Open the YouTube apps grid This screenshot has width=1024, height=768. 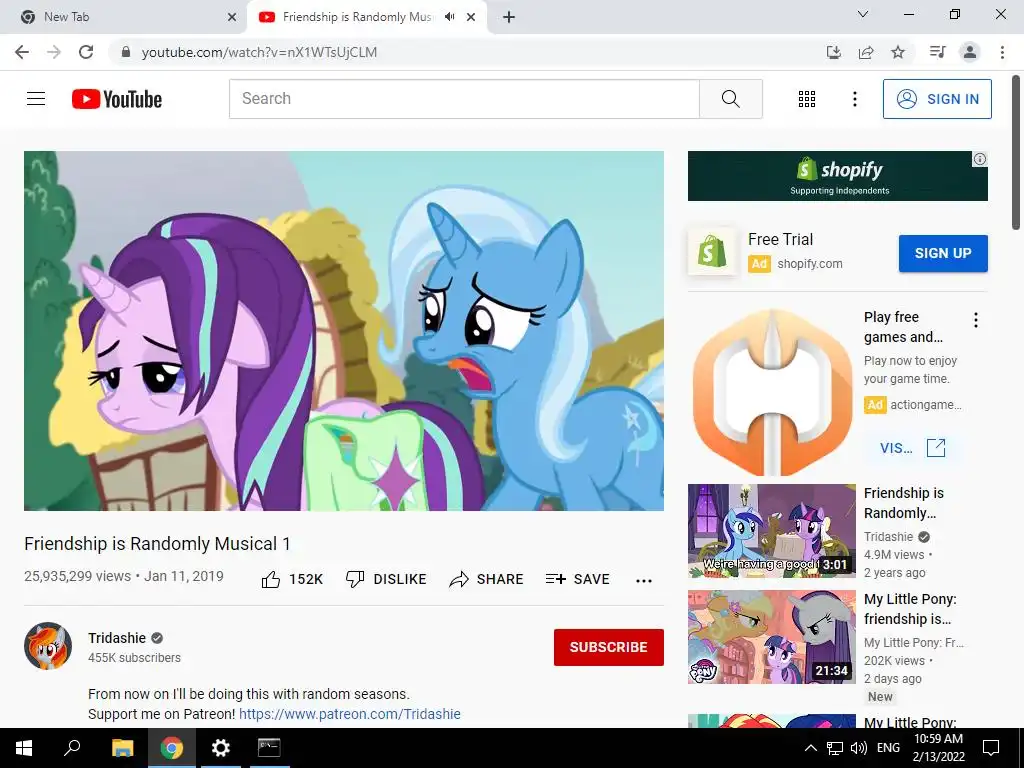point(807,99)
